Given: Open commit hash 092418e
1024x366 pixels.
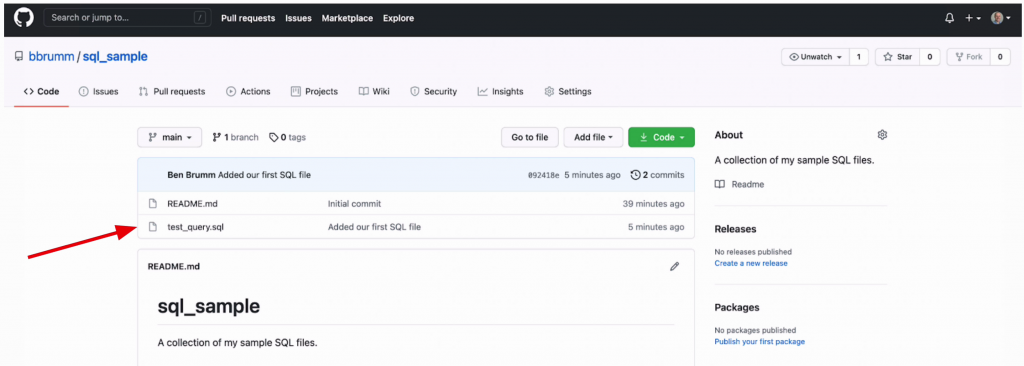Looking at the screenshot, I should (543, 175).
